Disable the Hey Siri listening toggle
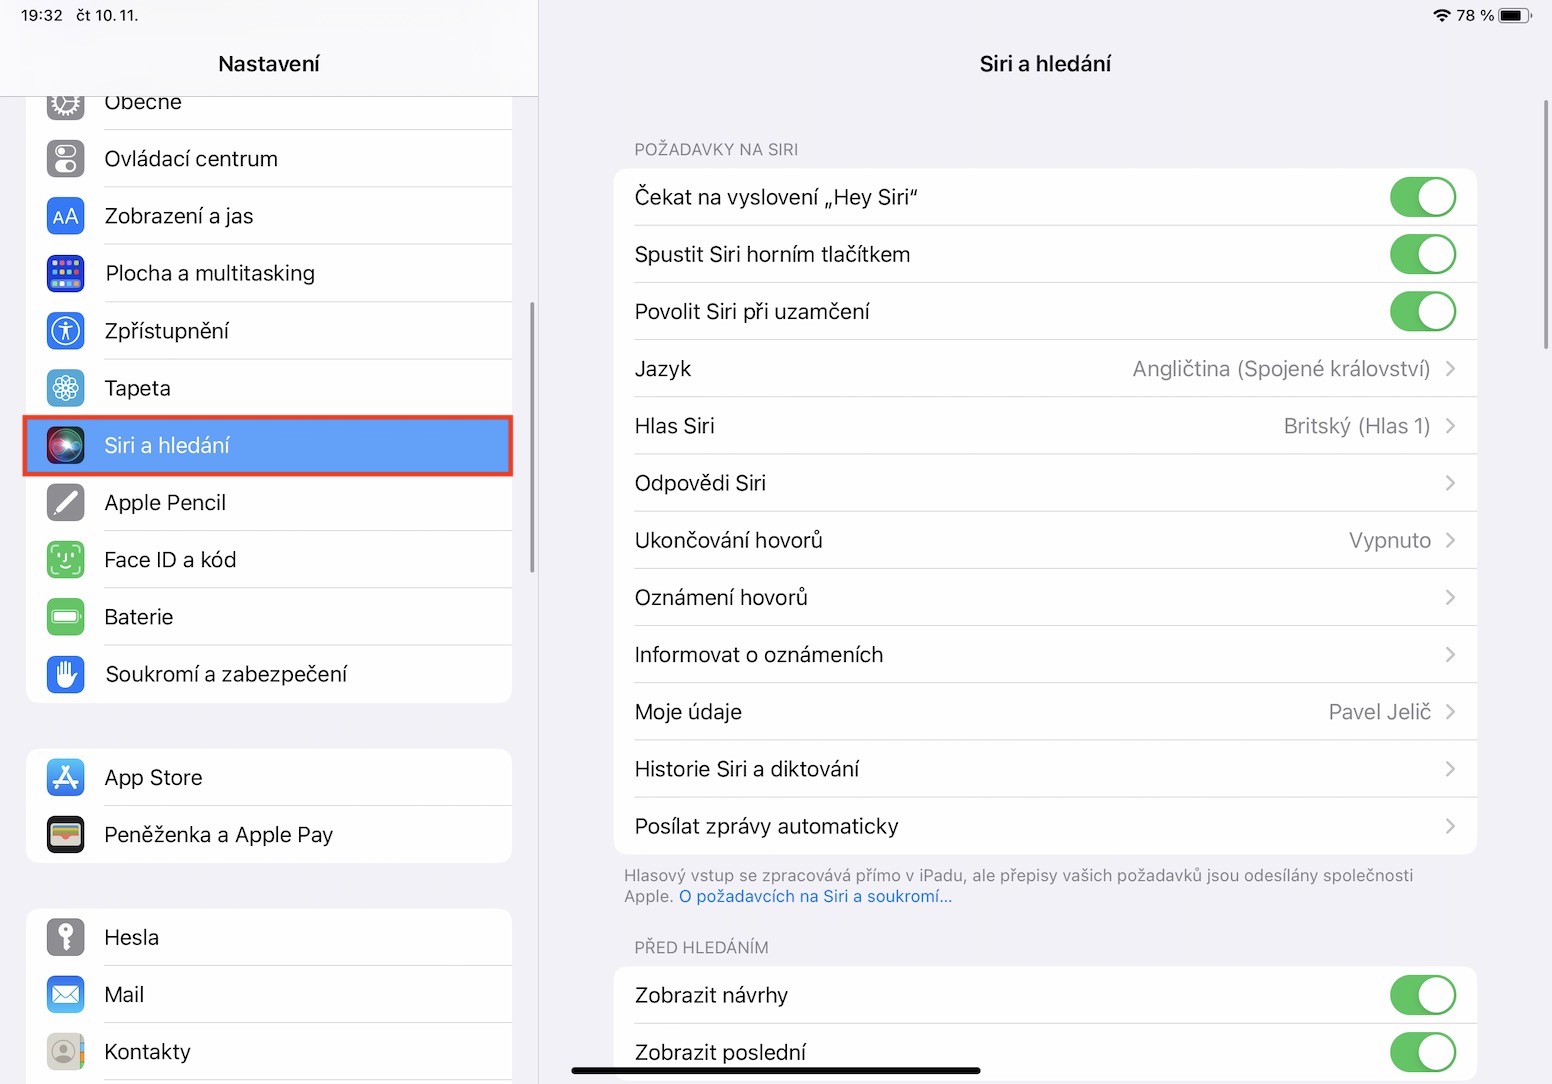The width and height of the screenshot is (1552, 1084). 1422,197
